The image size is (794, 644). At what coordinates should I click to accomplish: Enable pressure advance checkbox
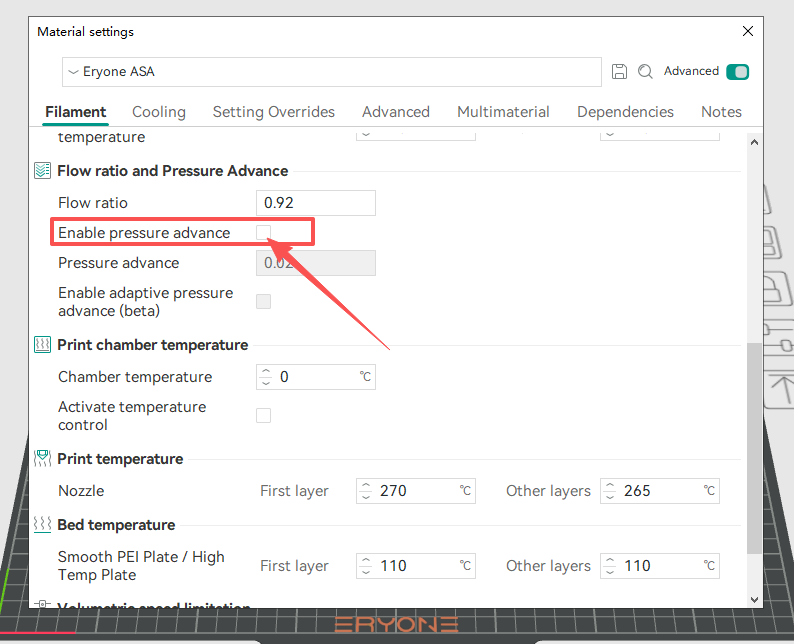[264, 233]
